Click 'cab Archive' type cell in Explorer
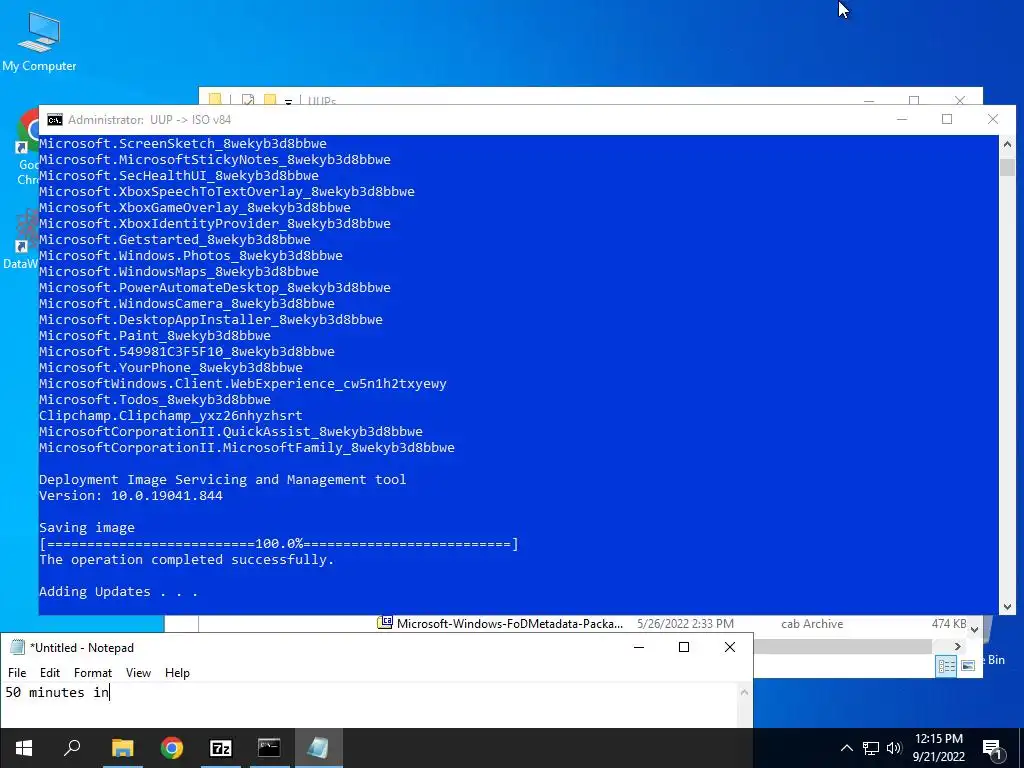 pyautogui.click(x=812, y=624)
